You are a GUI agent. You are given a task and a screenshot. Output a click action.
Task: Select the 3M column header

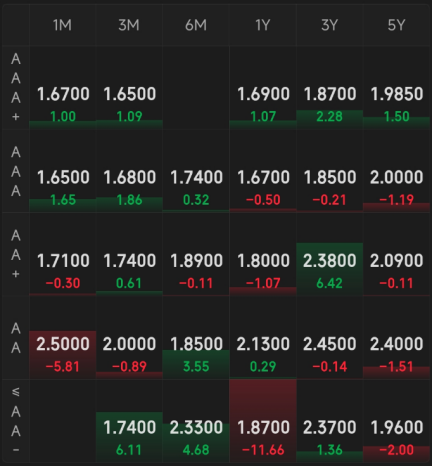[x=129, y=25]
